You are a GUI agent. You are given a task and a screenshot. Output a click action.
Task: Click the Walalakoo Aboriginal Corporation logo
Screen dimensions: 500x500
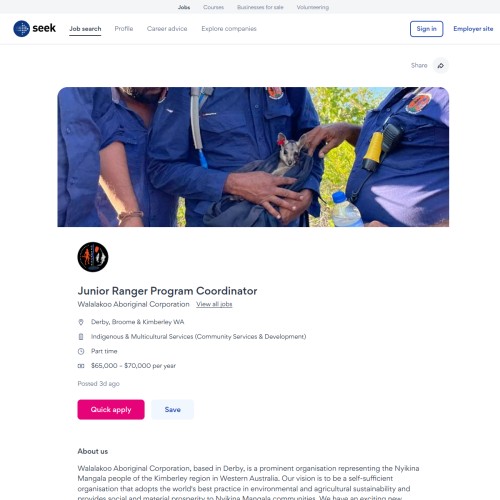click(93, 257)
